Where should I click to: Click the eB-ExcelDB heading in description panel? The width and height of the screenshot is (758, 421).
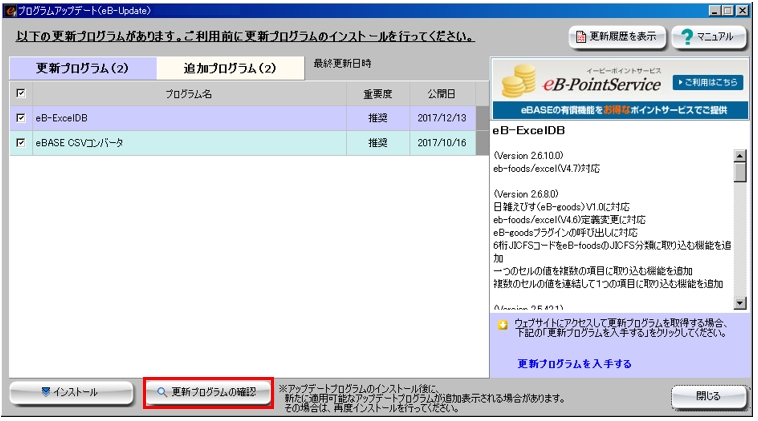coord(529,130)
